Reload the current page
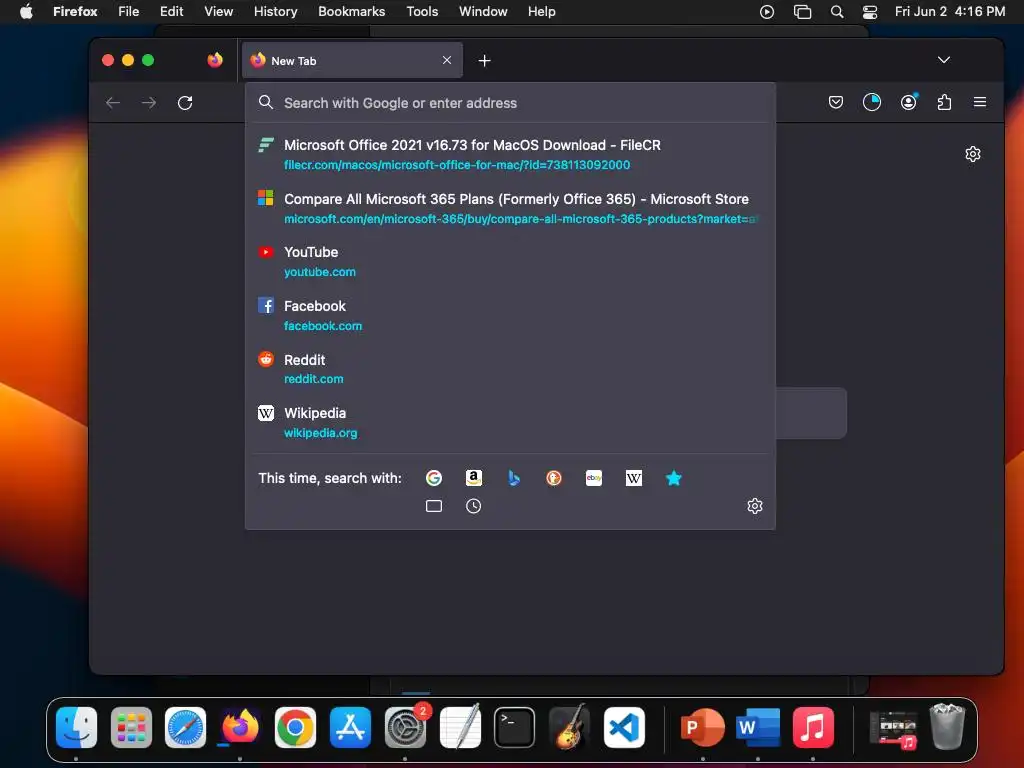 [185, 103]
